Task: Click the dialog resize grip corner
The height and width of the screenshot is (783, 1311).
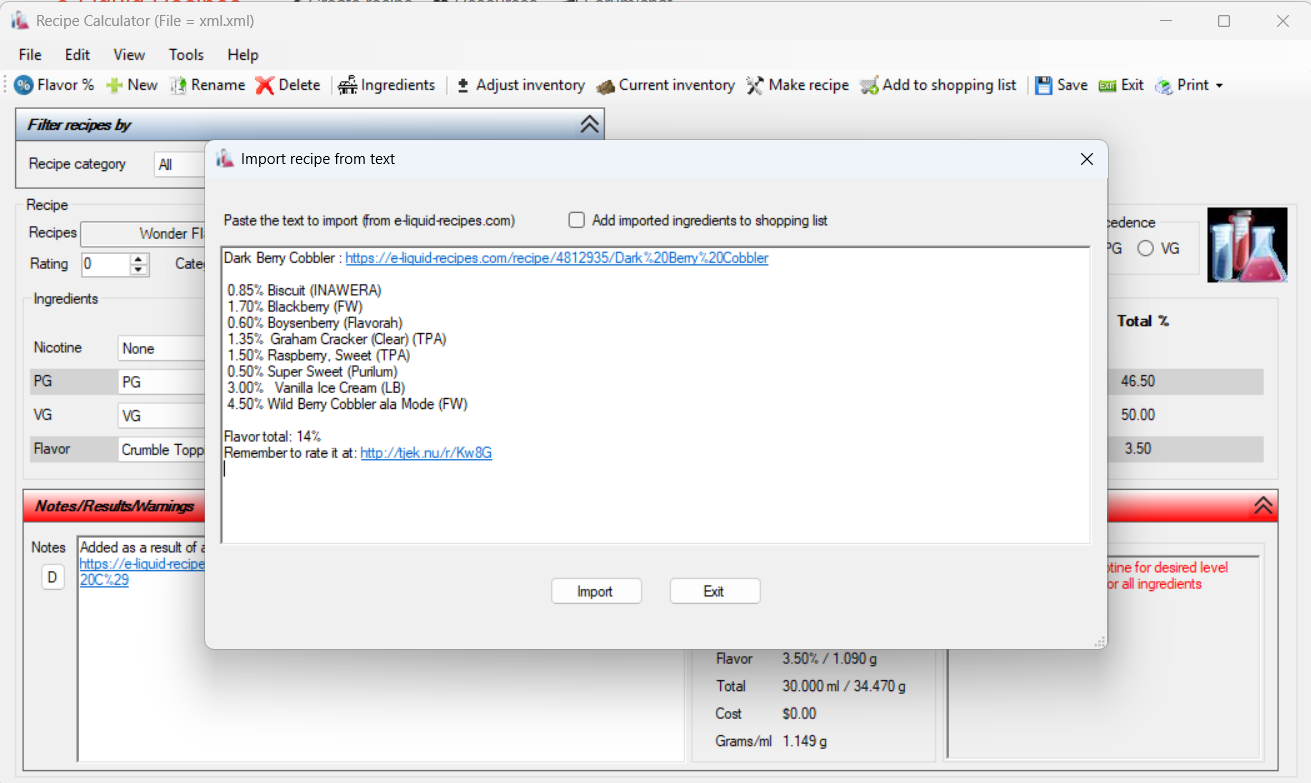Action: point(1100,642)
